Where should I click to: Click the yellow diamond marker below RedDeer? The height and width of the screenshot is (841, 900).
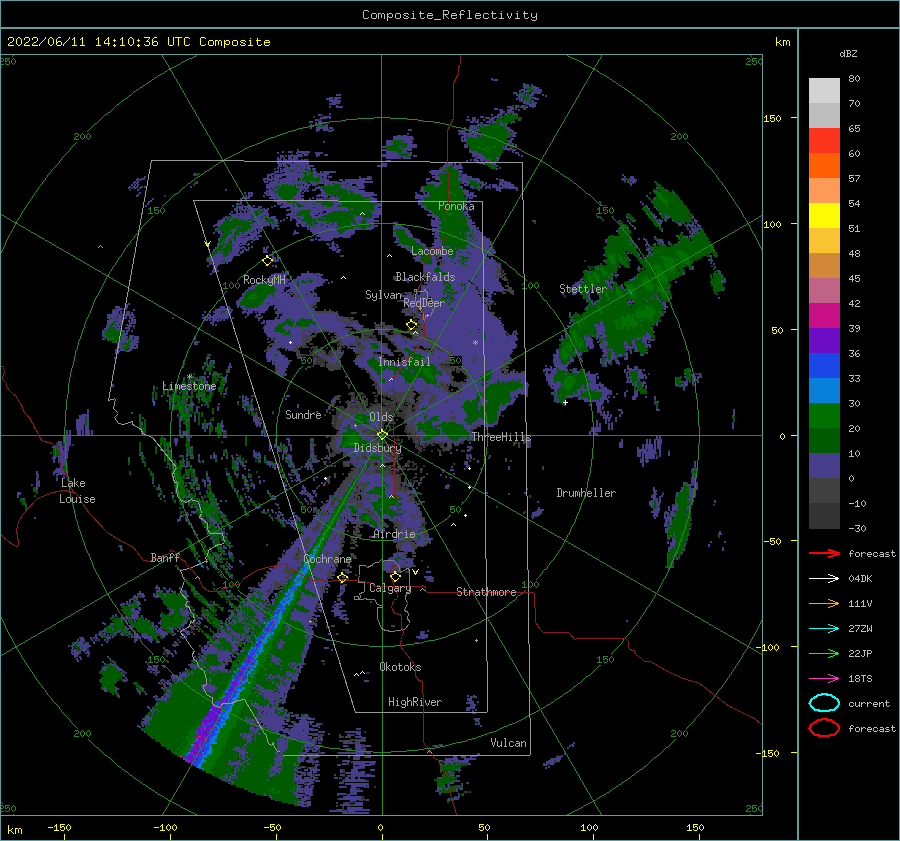412,325
